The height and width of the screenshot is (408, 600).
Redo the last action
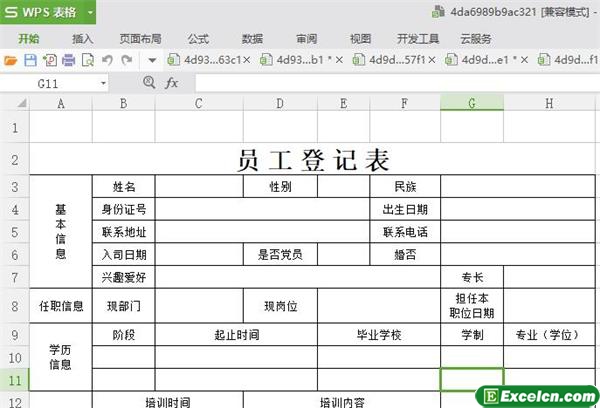(x=127, y=60)
